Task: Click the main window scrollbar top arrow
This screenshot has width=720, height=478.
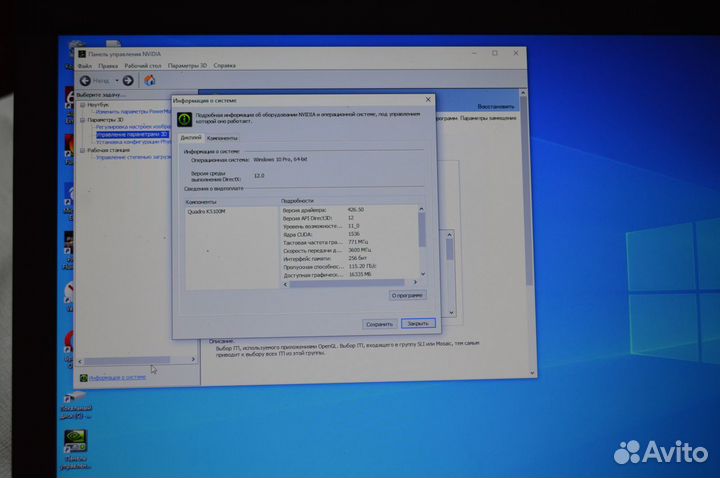Action: [523, 93]
